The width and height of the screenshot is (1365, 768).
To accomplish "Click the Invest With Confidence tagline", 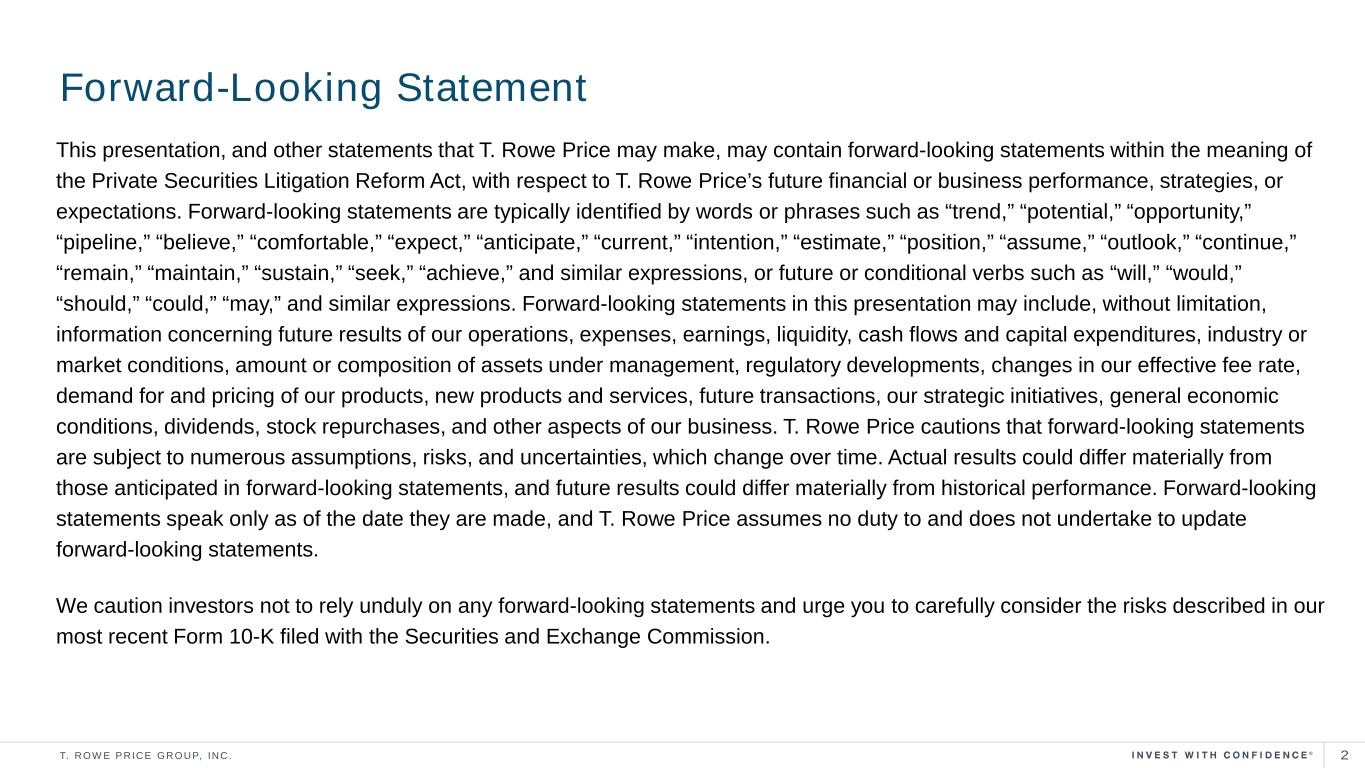I will point(1220,755).
